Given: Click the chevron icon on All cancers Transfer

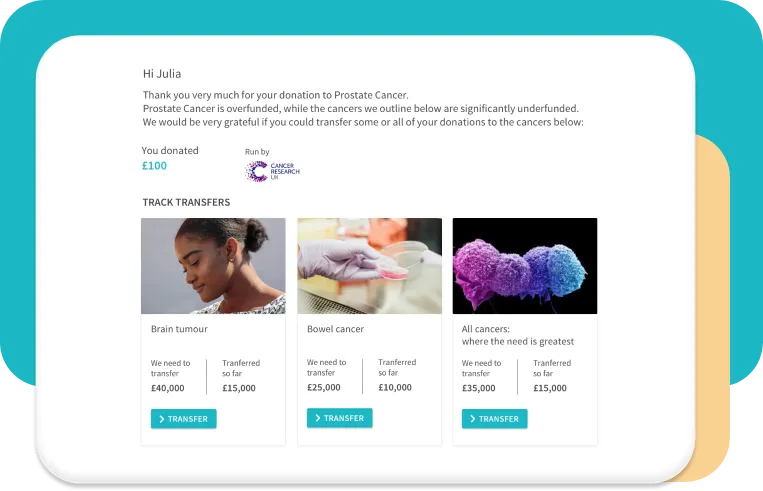Looking at the screenshot, I should [472, 419].
